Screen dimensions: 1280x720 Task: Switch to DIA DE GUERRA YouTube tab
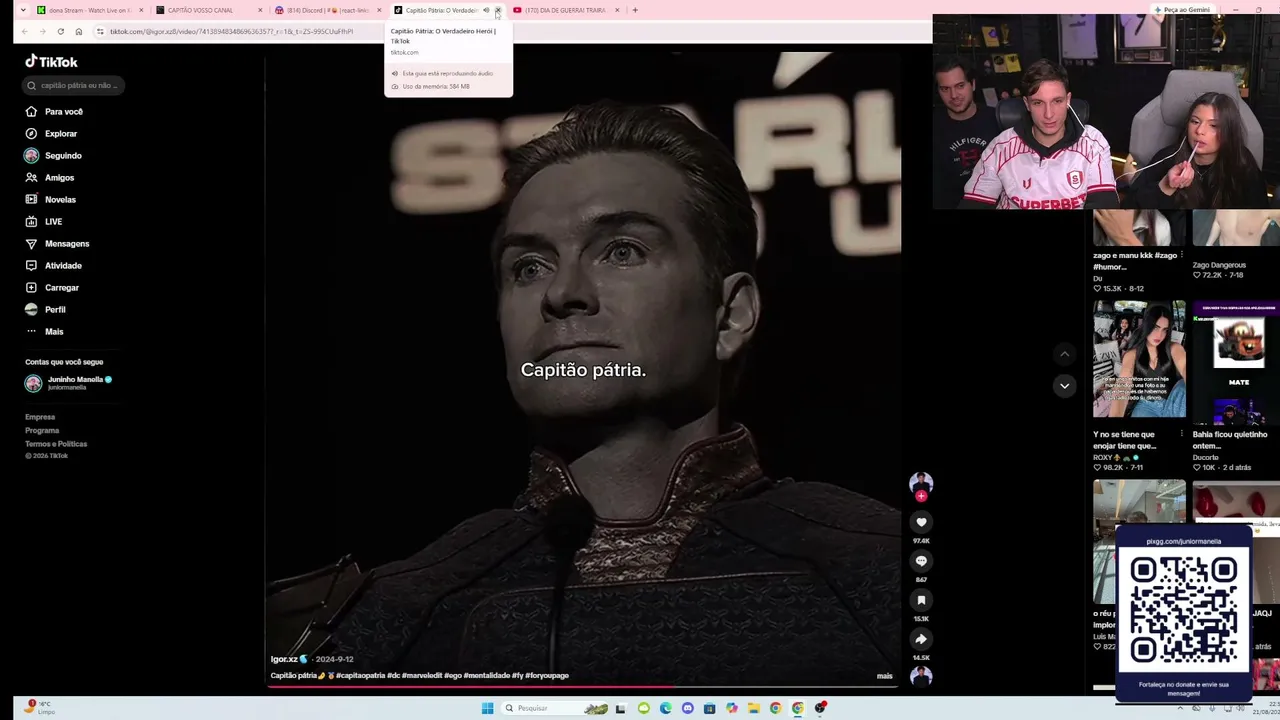pos(566,10)
